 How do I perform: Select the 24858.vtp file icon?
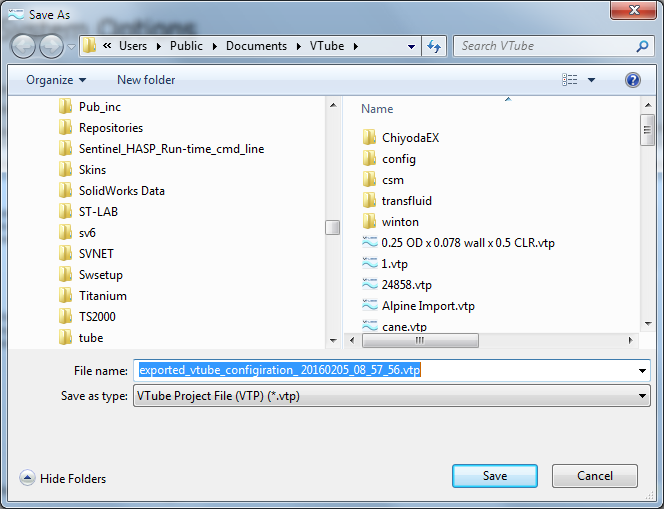point(369,285)
